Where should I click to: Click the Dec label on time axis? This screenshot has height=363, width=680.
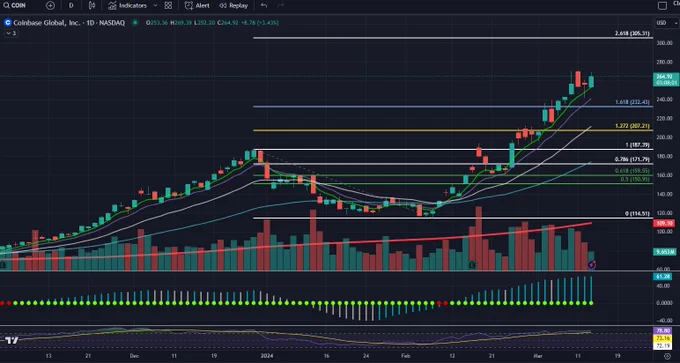click(134, 356)
